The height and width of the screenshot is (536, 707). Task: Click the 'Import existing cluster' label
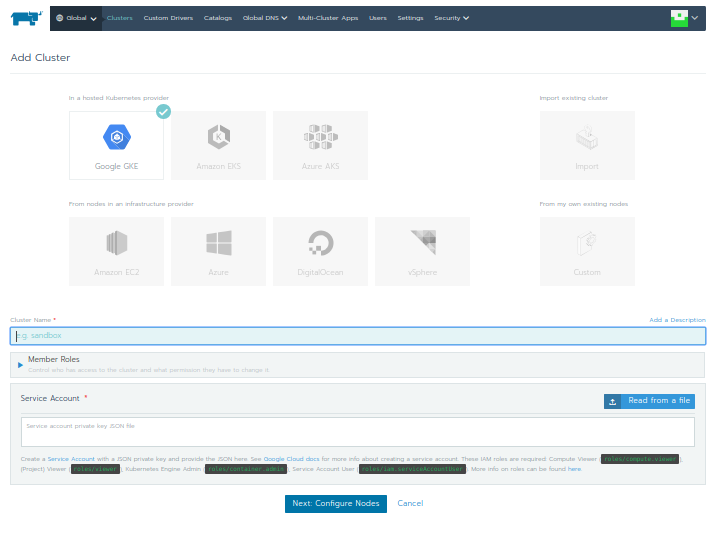coord(574,98)
